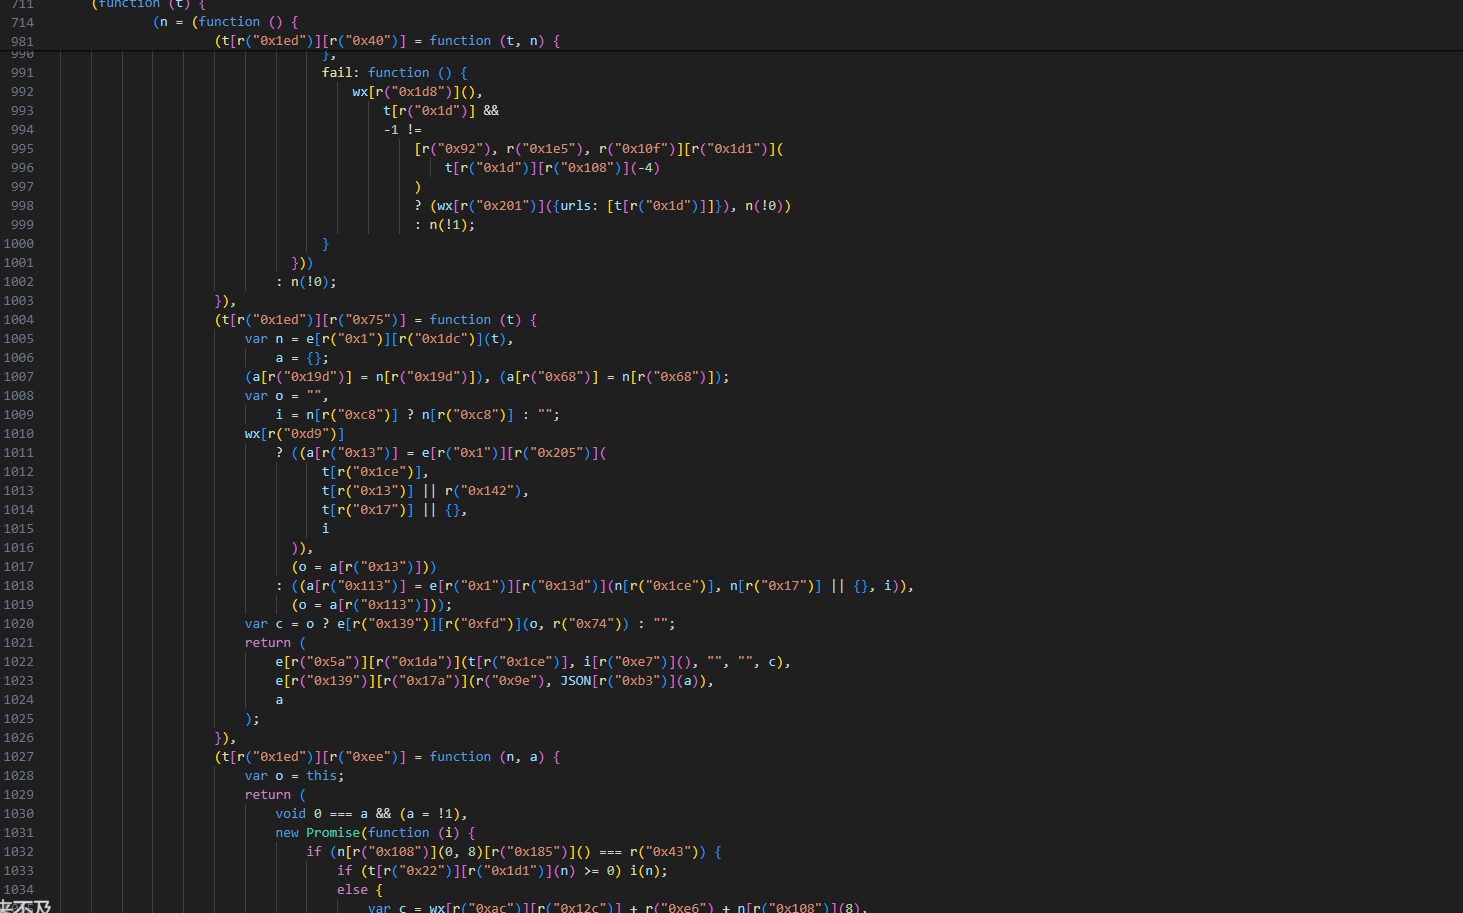Place cursor on the "else" keyword
This screenshot has height=913, width=1463.
[352, 890]
